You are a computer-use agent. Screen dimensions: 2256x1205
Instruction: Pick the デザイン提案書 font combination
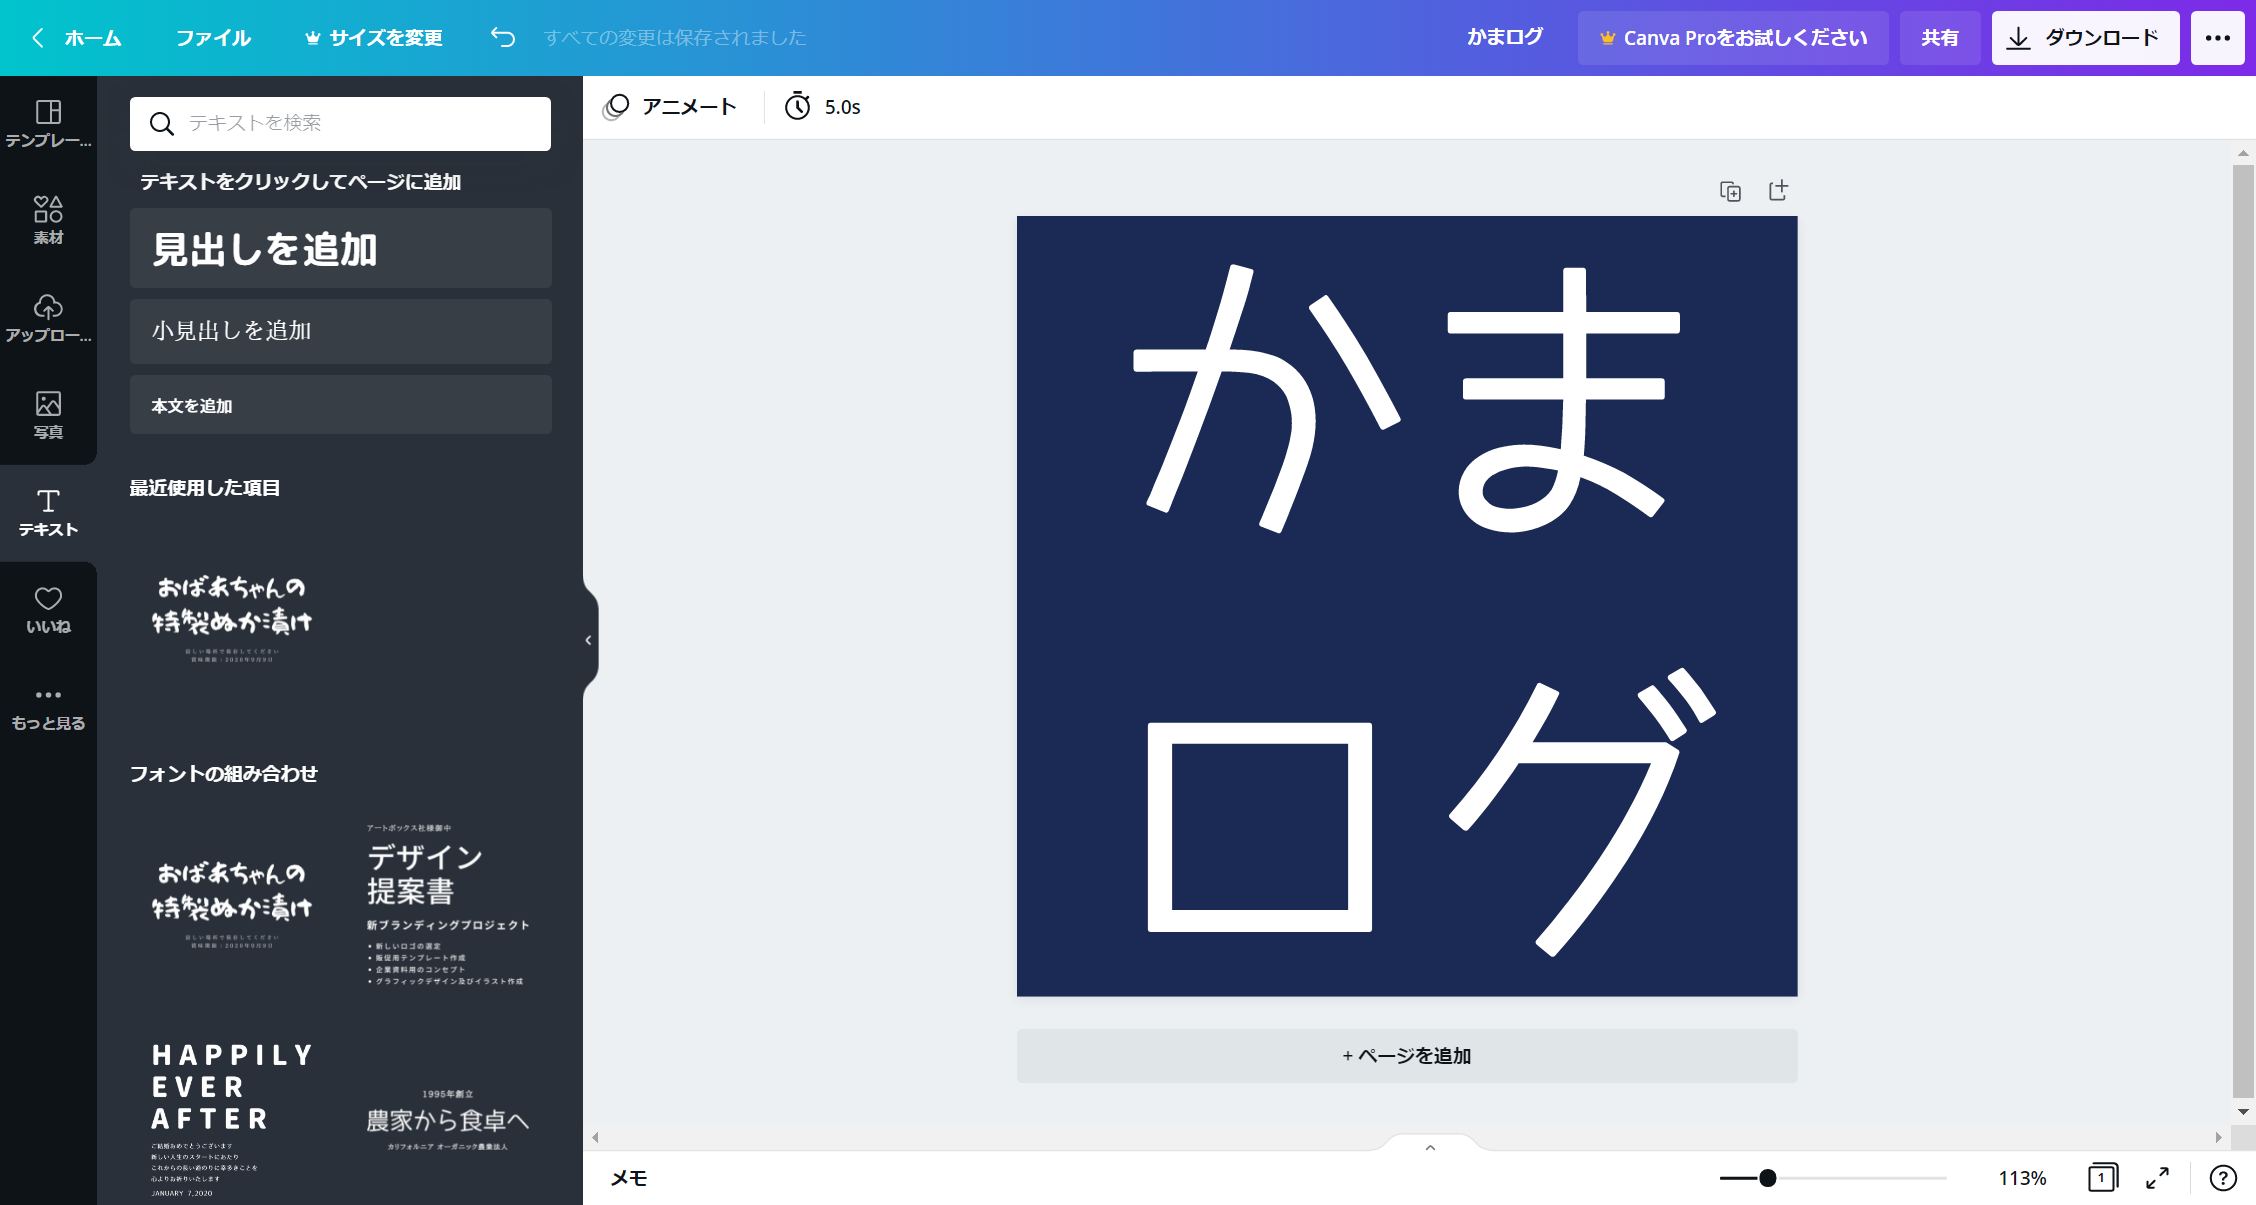click(x=448, y=903)
